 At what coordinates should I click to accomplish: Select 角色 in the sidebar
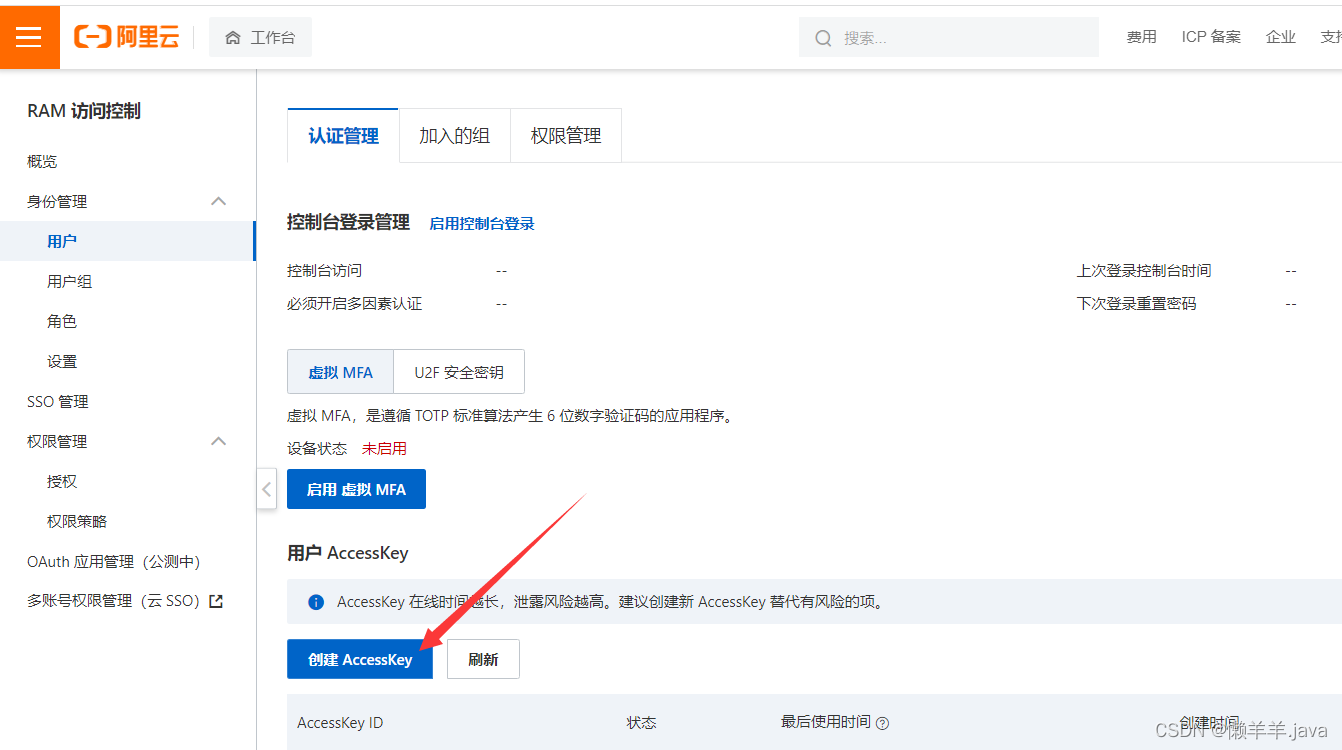(62, 321)
